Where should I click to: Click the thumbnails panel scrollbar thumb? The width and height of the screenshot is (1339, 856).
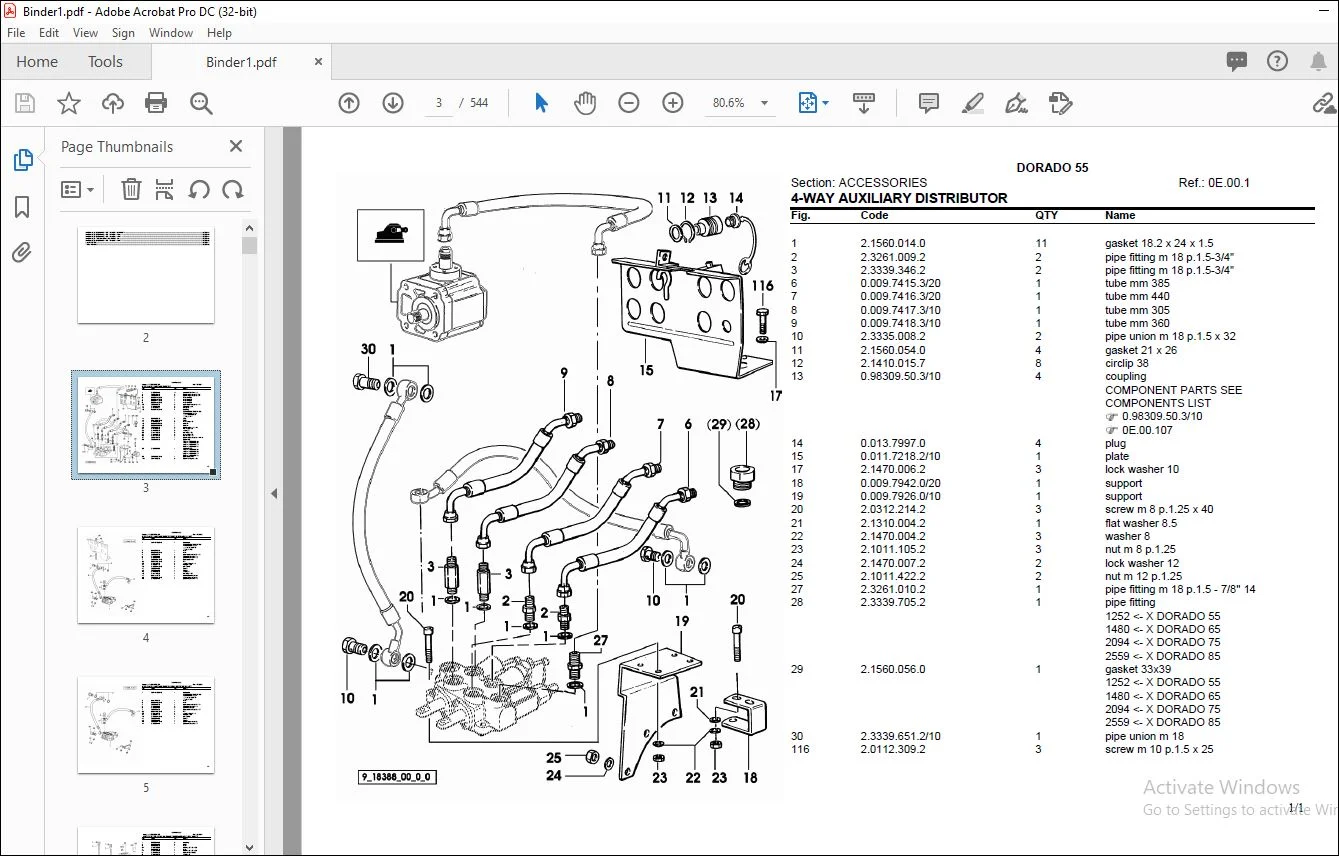coord(250,245)
